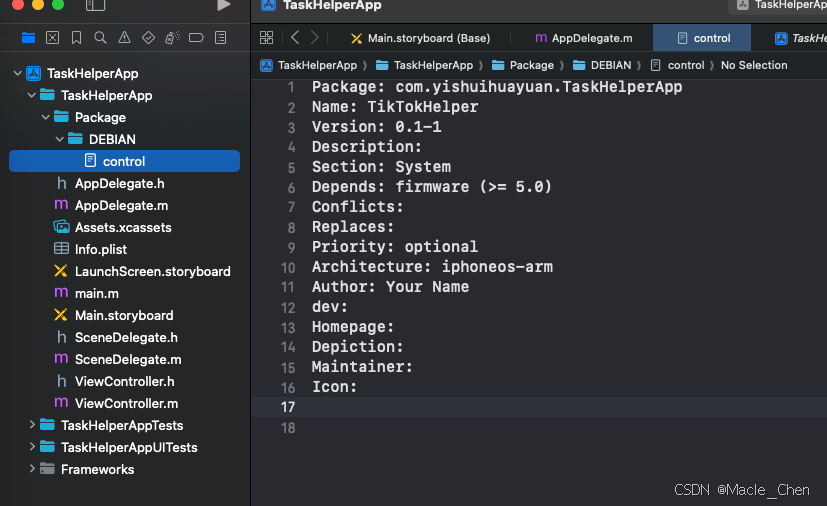Click line number 17 in gutter

288,407
